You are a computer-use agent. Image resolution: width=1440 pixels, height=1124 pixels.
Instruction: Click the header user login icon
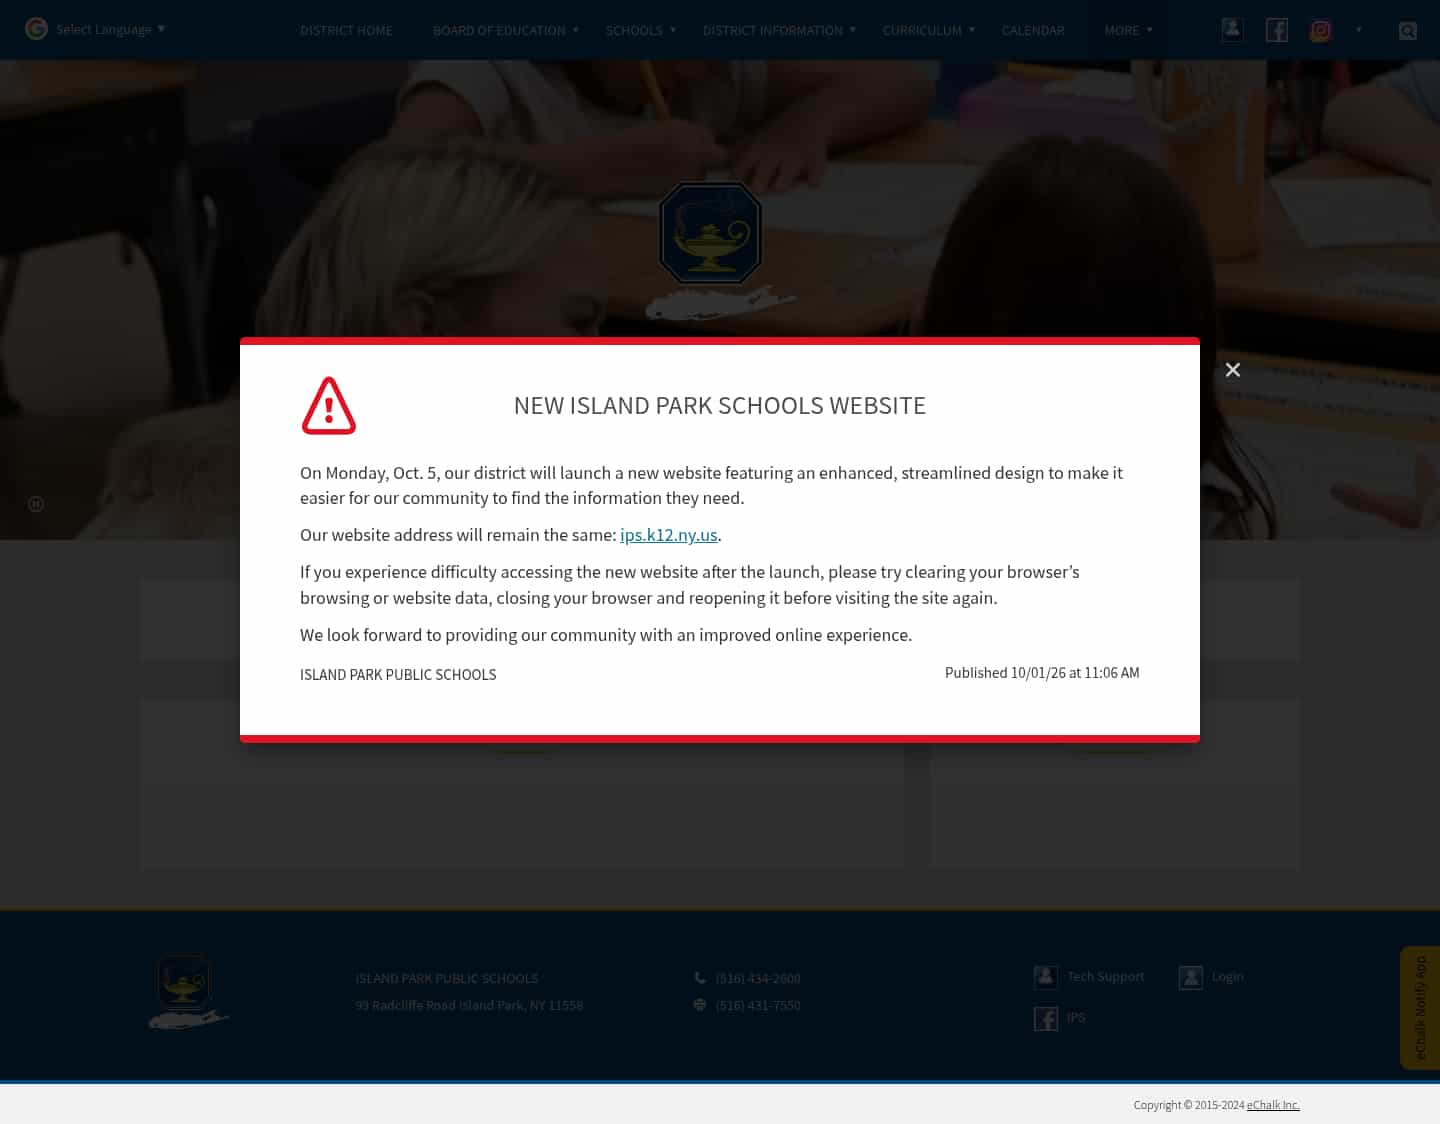tap(1233, 30)
